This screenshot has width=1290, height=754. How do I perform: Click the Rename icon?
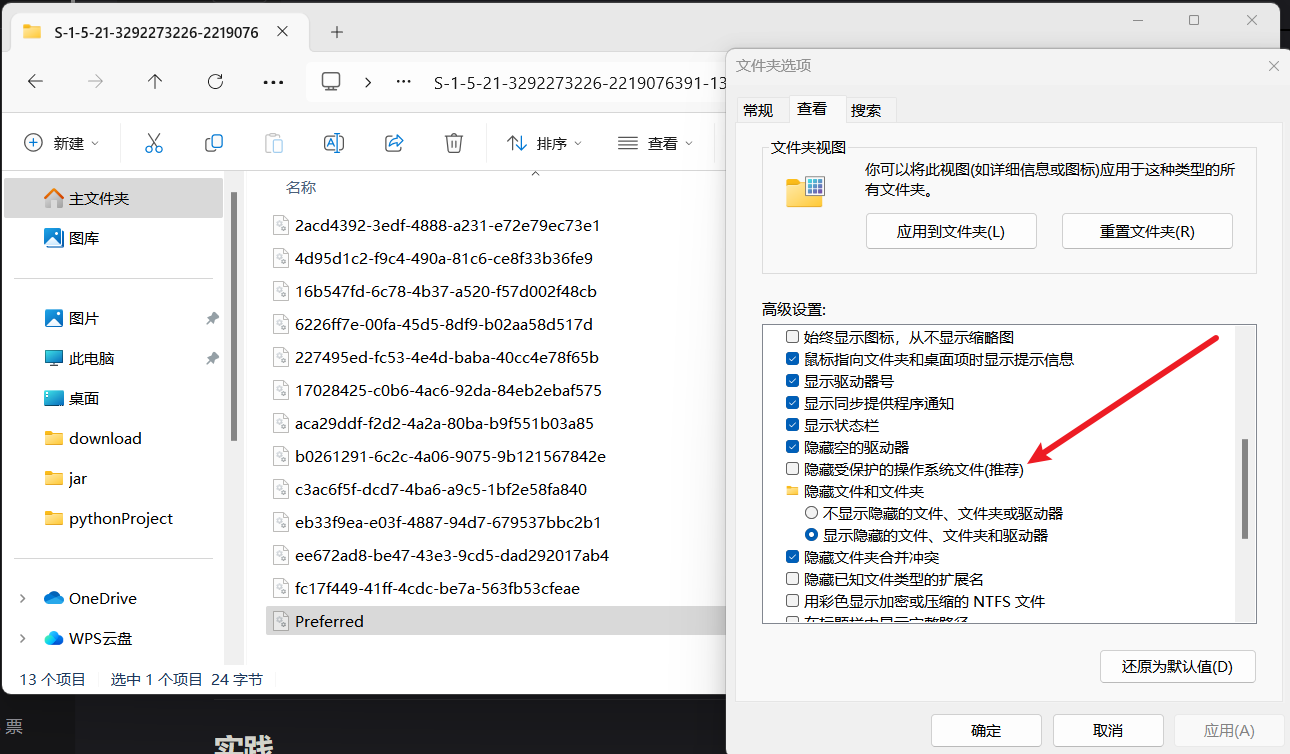334,143
